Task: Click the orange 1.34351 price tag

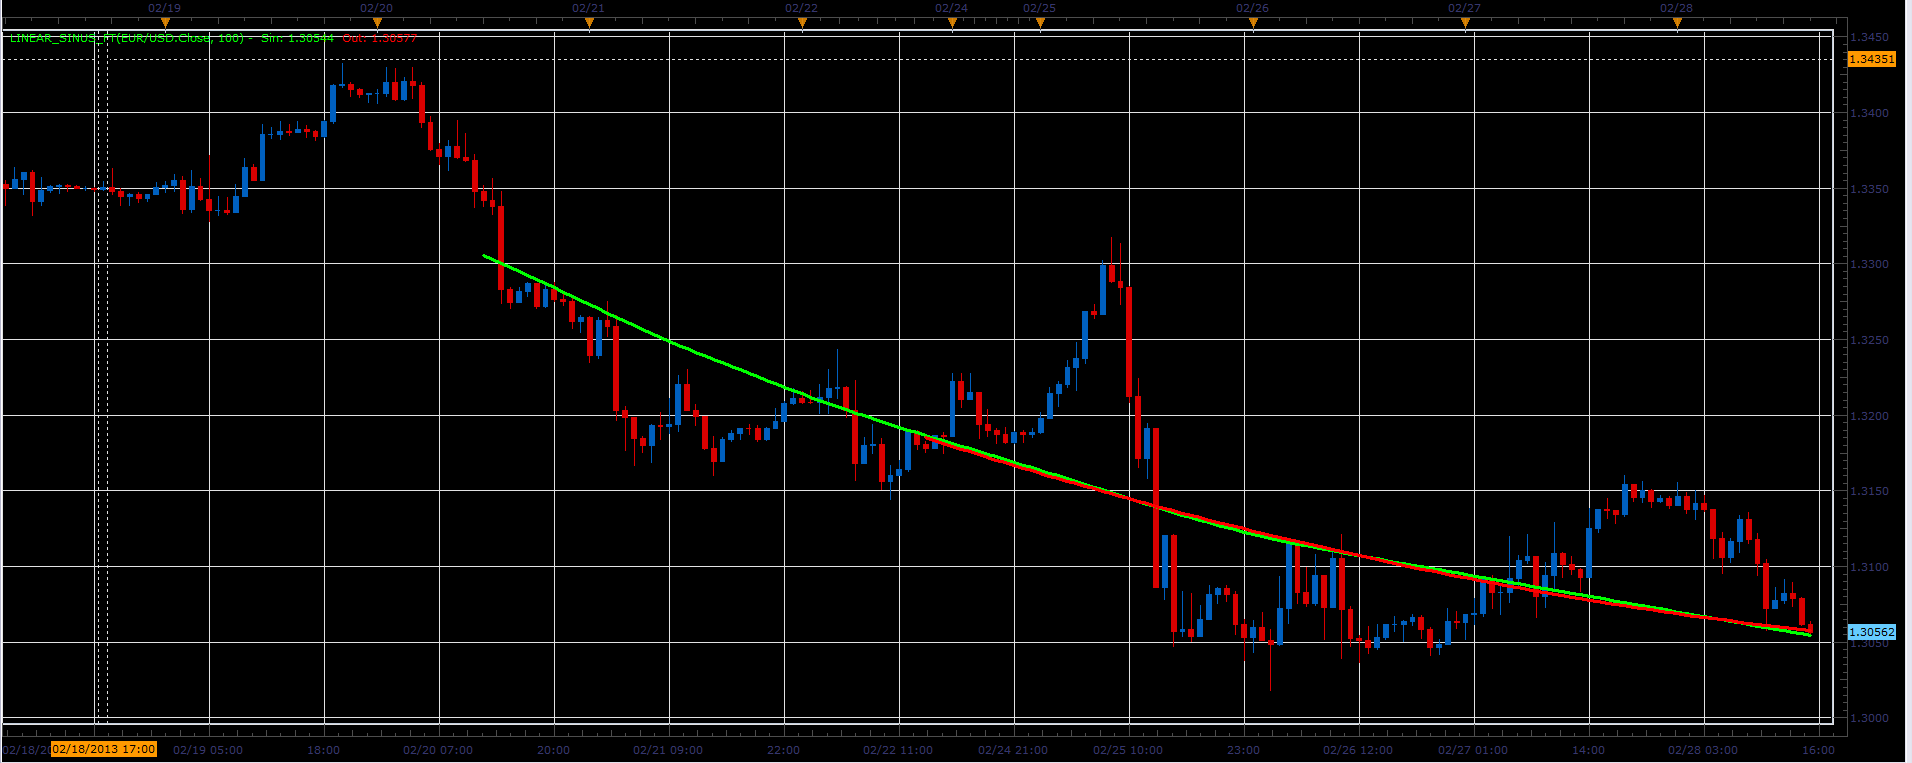Action: point(1871,59)
